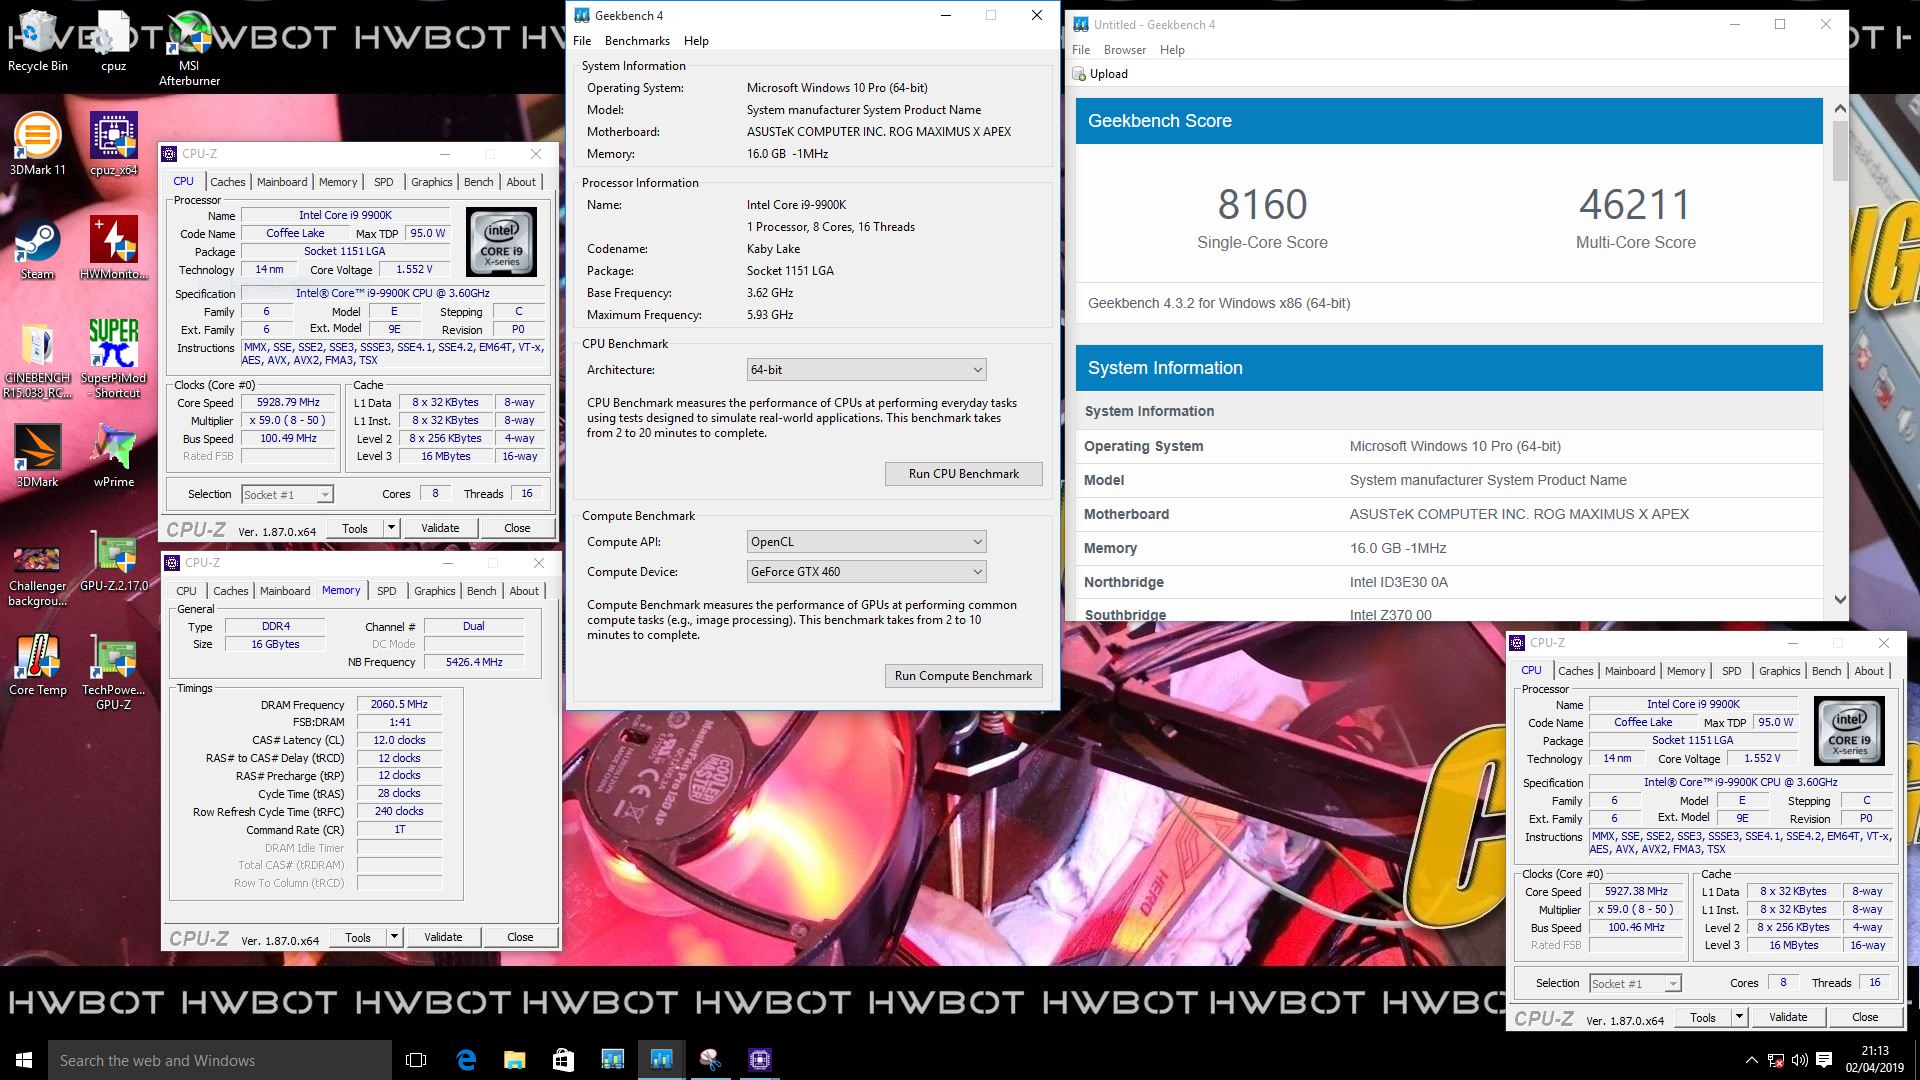Show hidden system tray icons
The image size is (1920, 1080).
coord(1751,1060)
